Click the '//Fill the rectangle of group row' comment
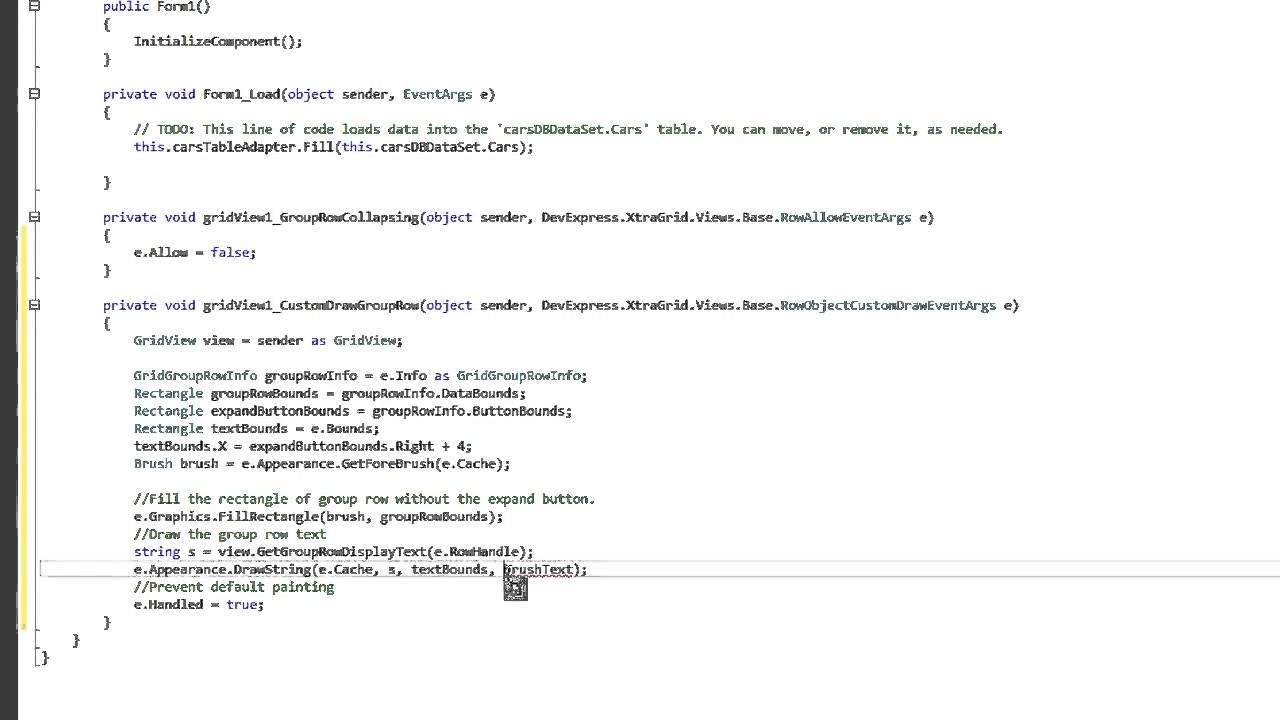The width and height of the screenshot is (1280, 720). [x=364, y=499]
